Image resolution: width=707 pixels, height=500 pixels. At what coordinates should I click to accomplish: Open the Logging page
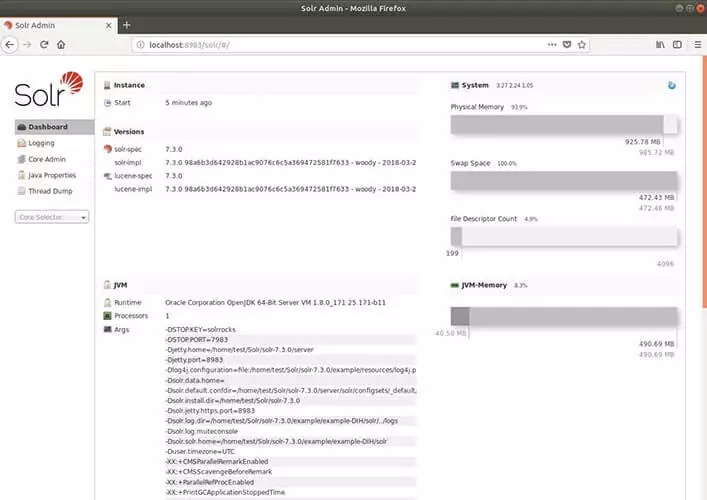41,143
